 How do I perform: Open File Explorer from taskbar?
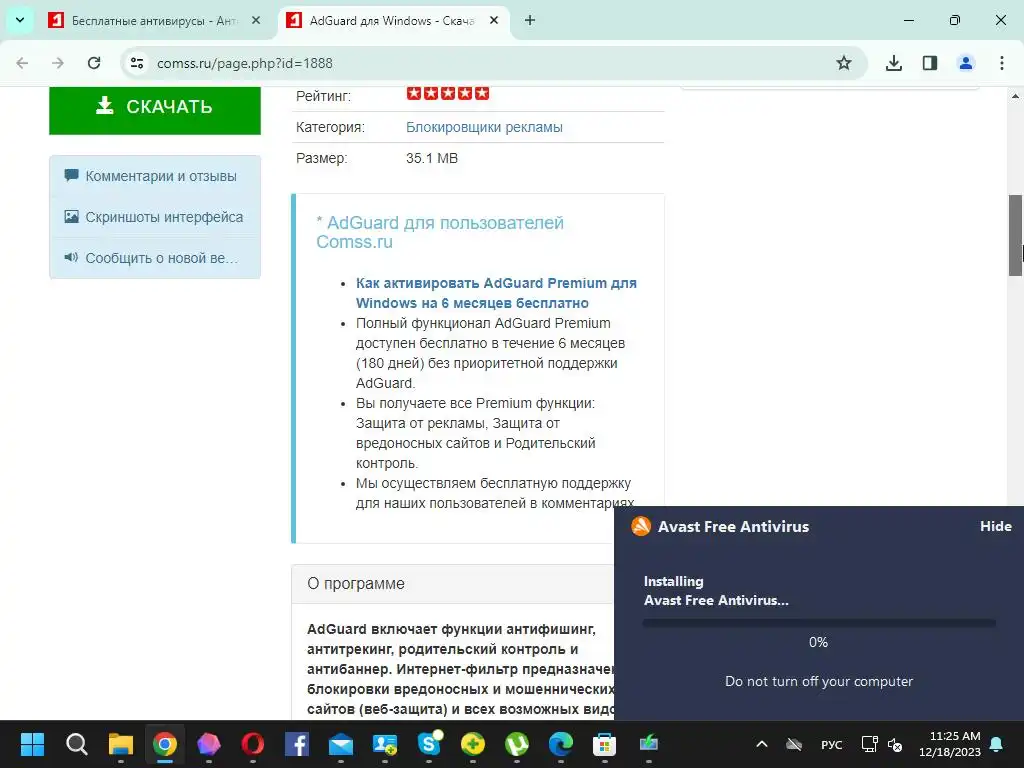(x=121, y=744)
